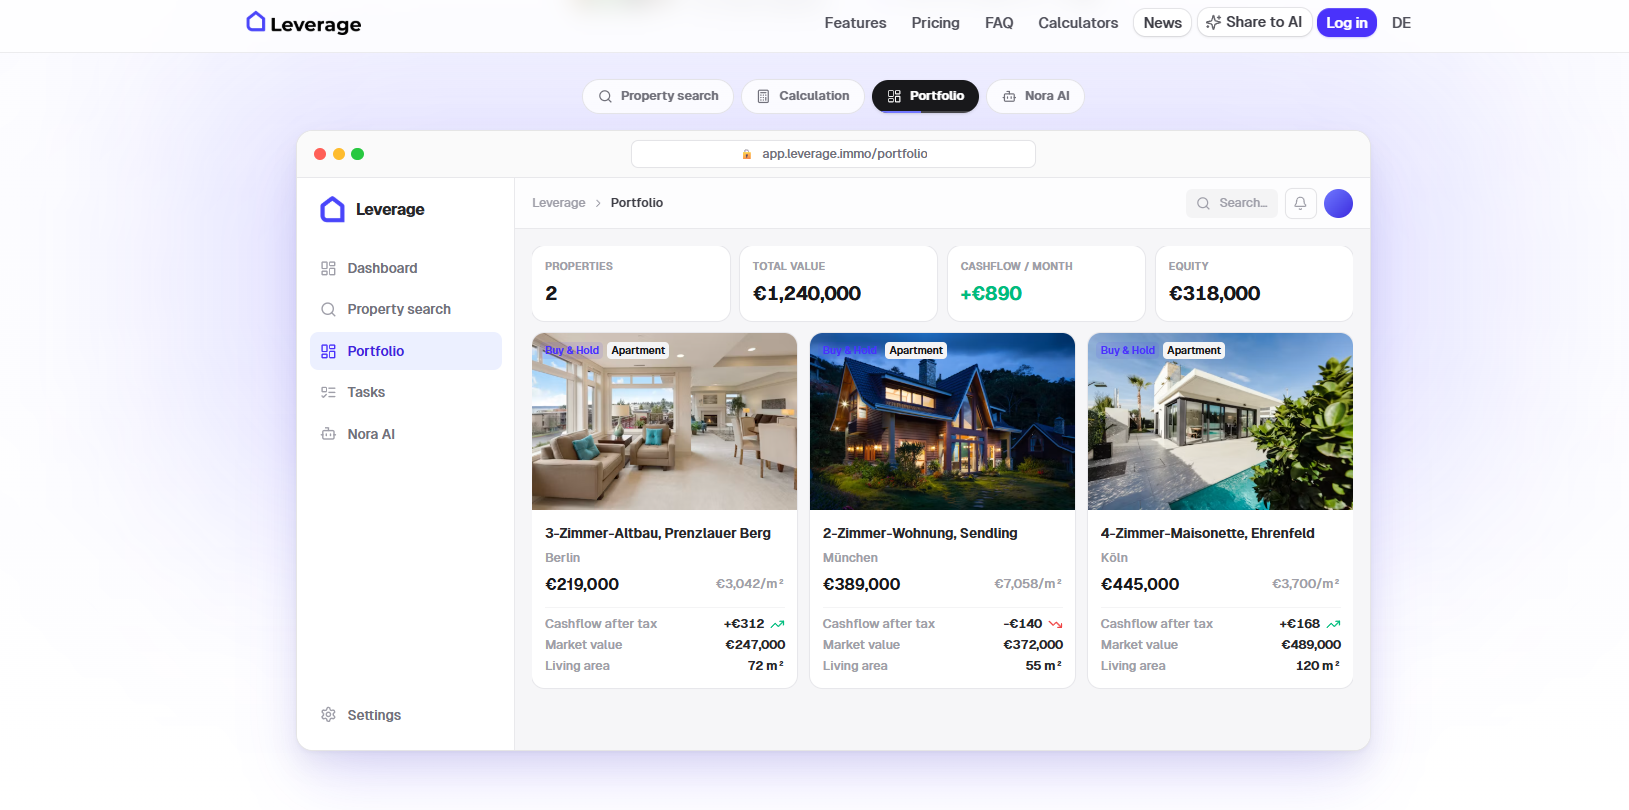Image resolution: width=1629 pixels, height=810 pixels.
Task: Select the Nora AI pill tab
Action: coord(1036,96)
